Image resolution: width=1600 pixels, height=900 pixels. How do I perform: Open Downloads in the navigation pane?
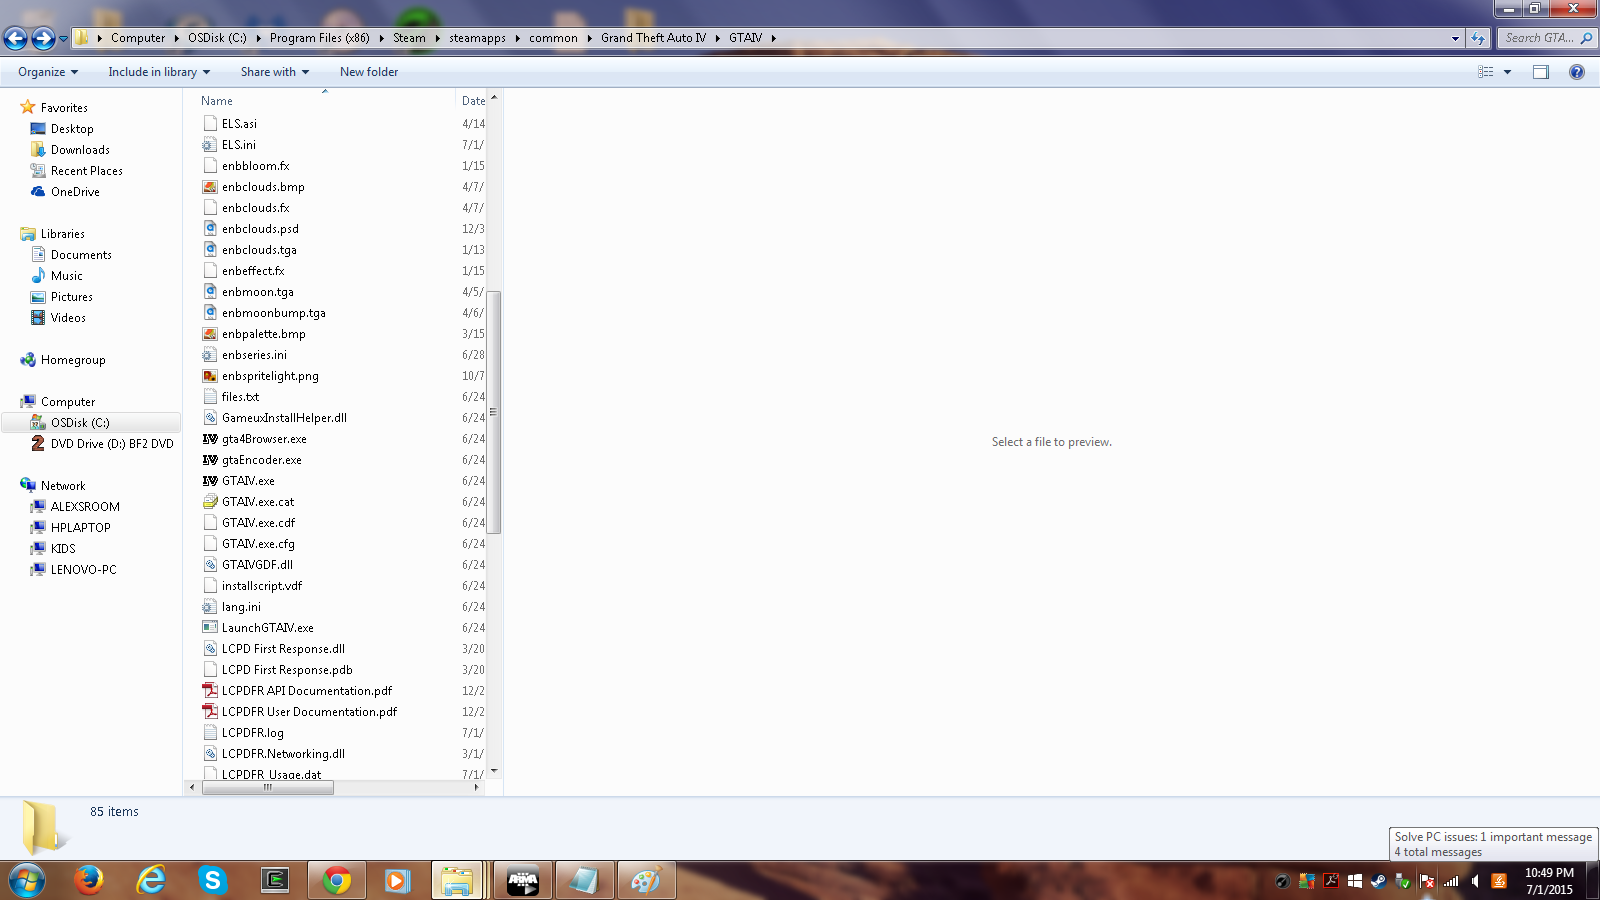coord(80,150)
